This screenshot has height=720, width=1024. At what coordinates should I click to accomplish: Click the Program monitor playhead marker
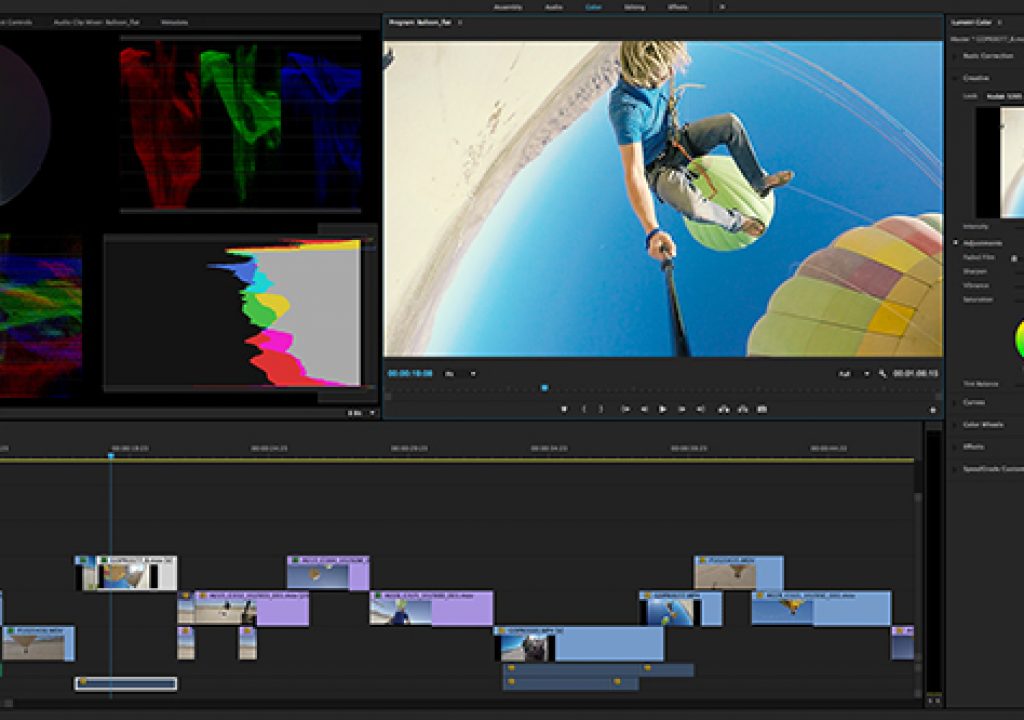tap(545, 388)
